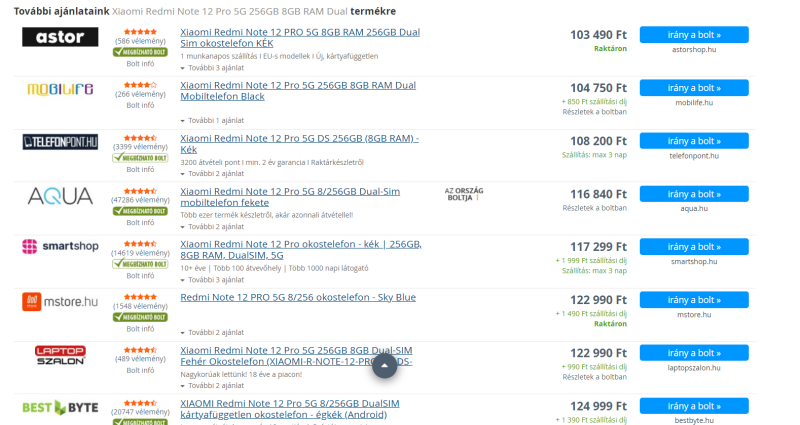Click the star rating for mstore.hu
Screen dimensions: 800x425
(x=140, y=297)
